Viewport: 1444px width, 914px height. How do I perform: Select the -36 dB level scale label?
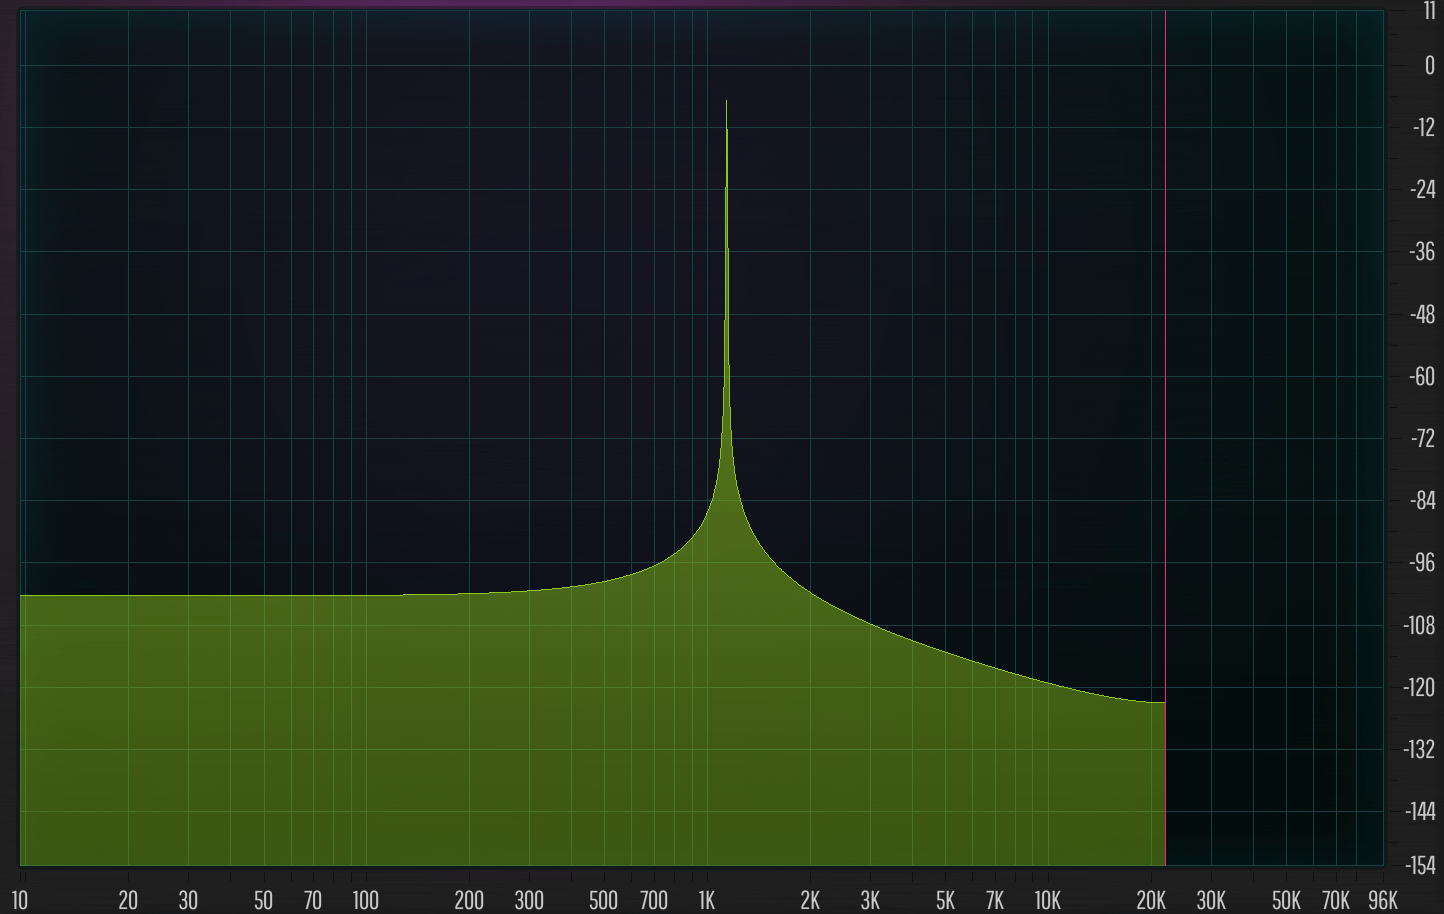(1423, 252)
